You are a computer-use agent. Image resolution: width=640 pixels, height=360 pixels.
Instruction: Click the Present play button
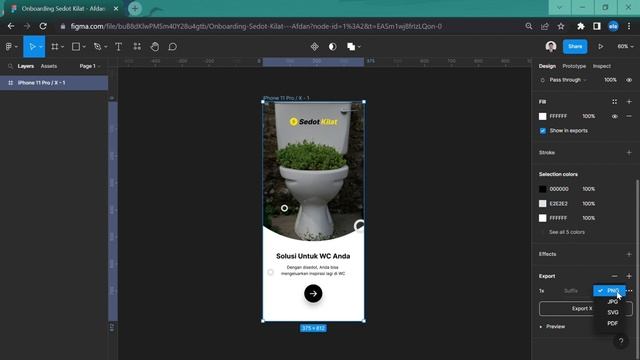tap(600, 47)
